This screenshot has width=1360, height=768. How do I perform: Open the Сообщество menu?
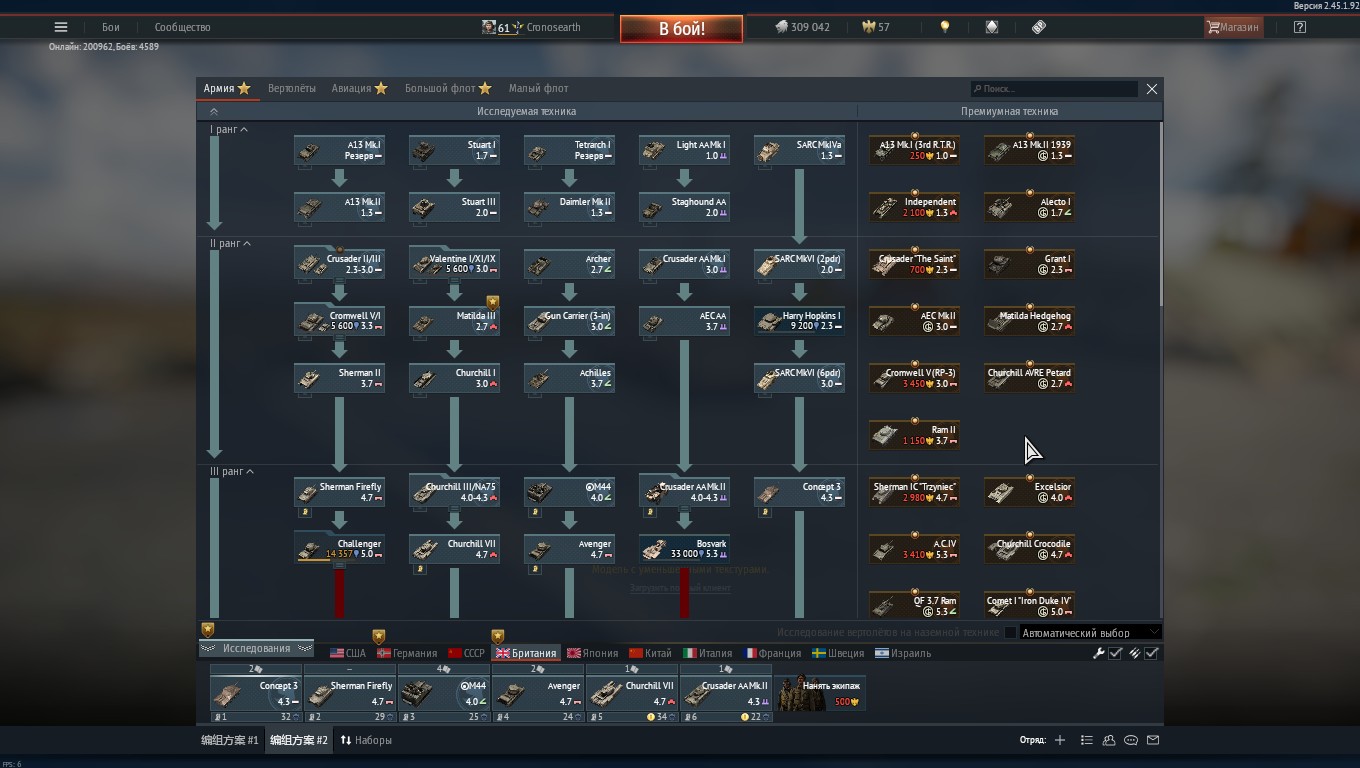(x=182, y=27)
